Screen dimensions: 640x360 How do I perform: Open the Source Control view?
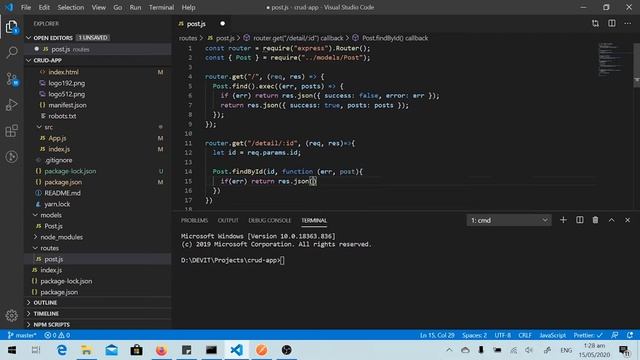(11, 79)
